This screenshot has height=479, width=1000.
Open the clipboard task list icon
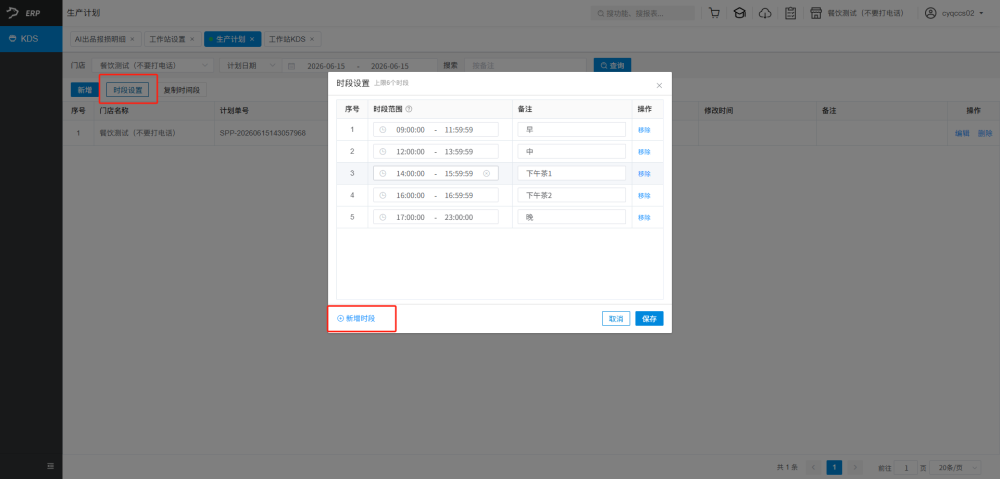click(791, 13)
